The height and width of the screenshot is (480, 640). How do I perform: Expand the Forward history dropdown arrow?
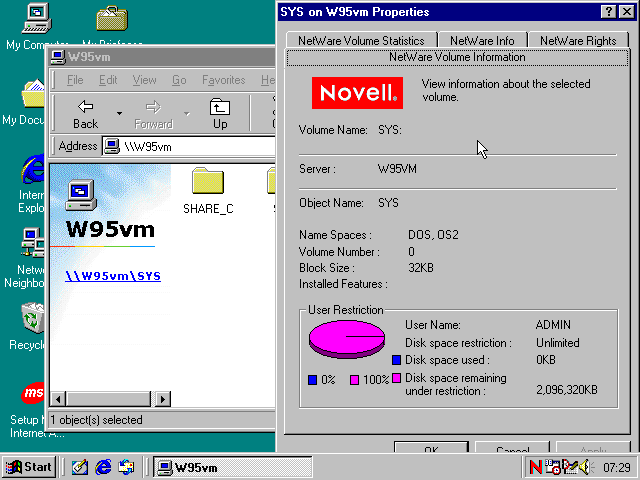click(x=187, y=113)
